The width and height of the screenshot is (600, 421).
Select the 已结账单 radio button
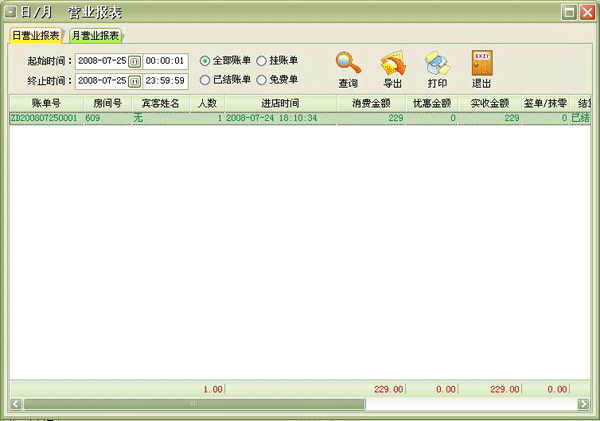tap(205, 79)
